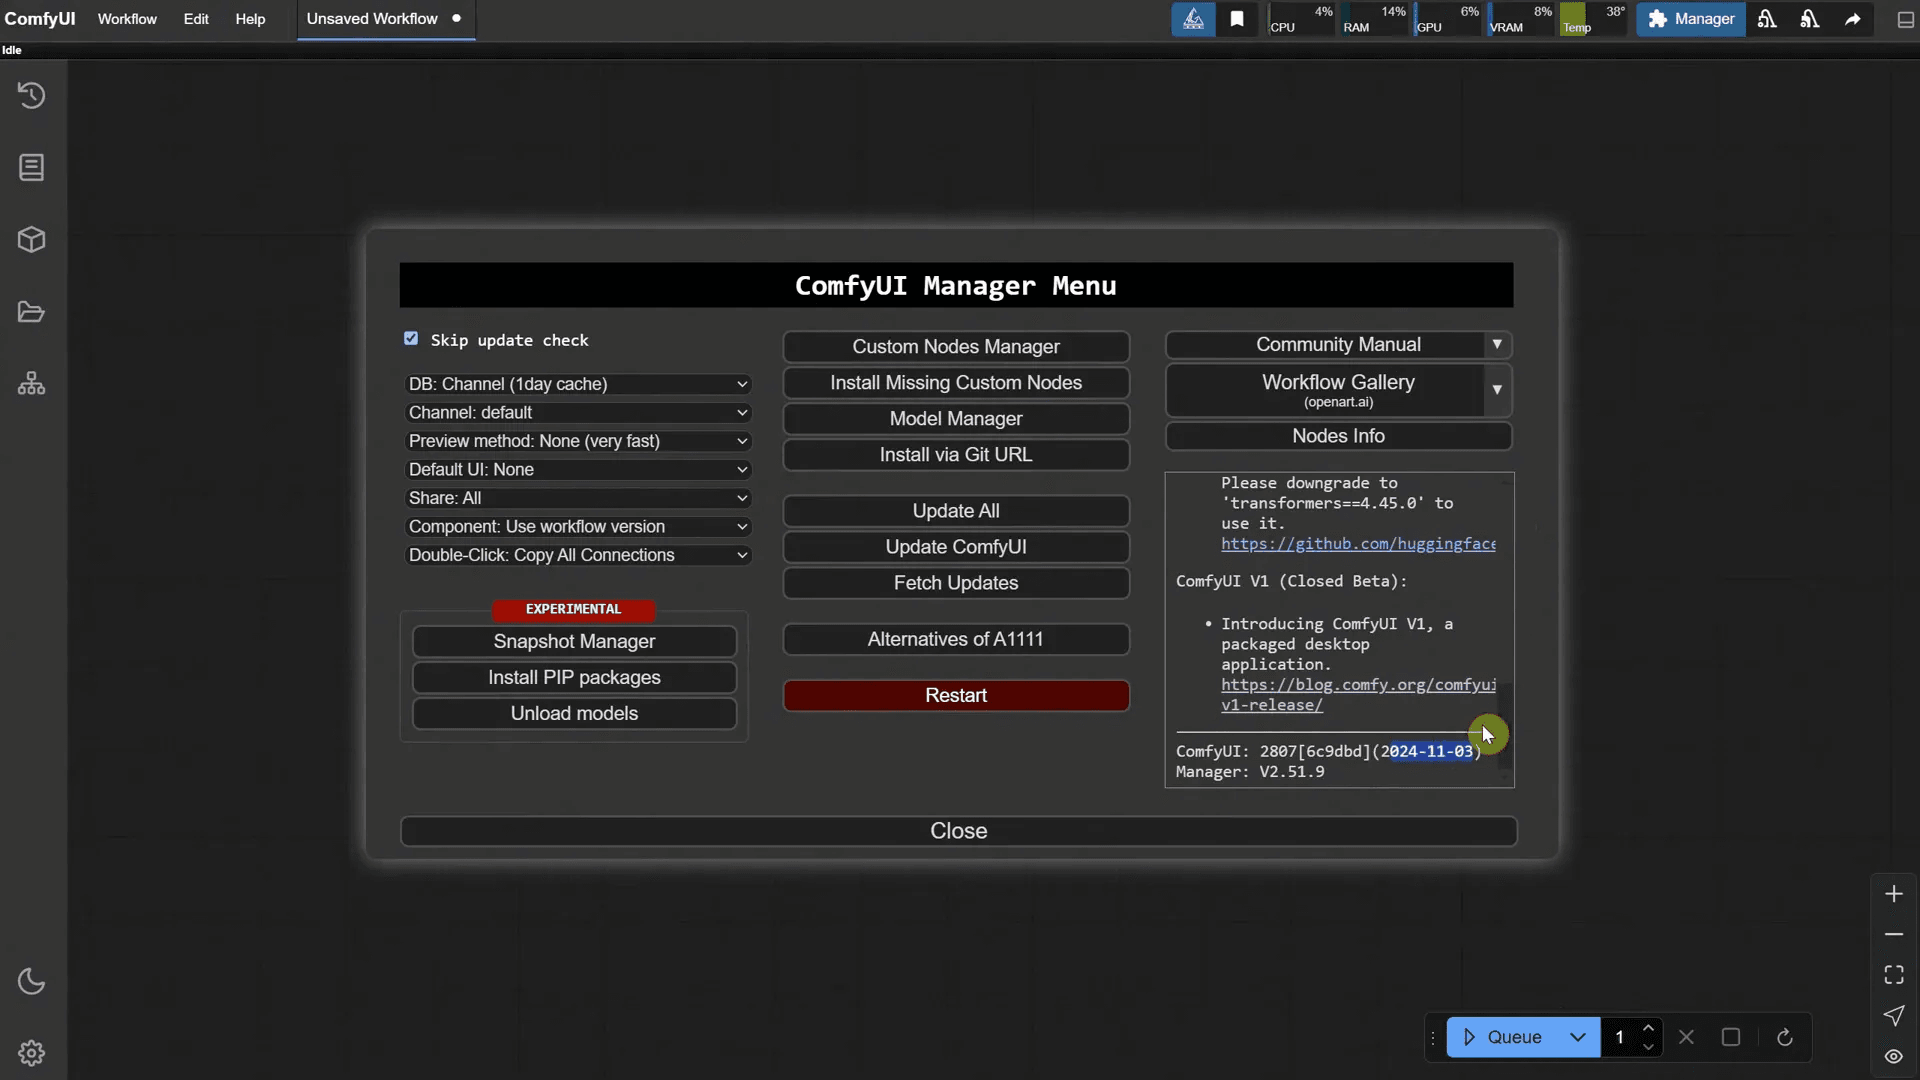
Task: Open Model Manager
Action: click(x=956, y=419)
